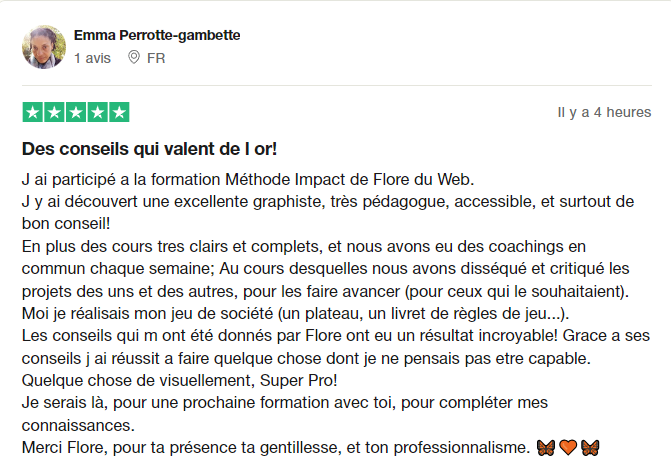671x472 pixels.
Task: Click the third green rating star
Action: click(76, 112)
